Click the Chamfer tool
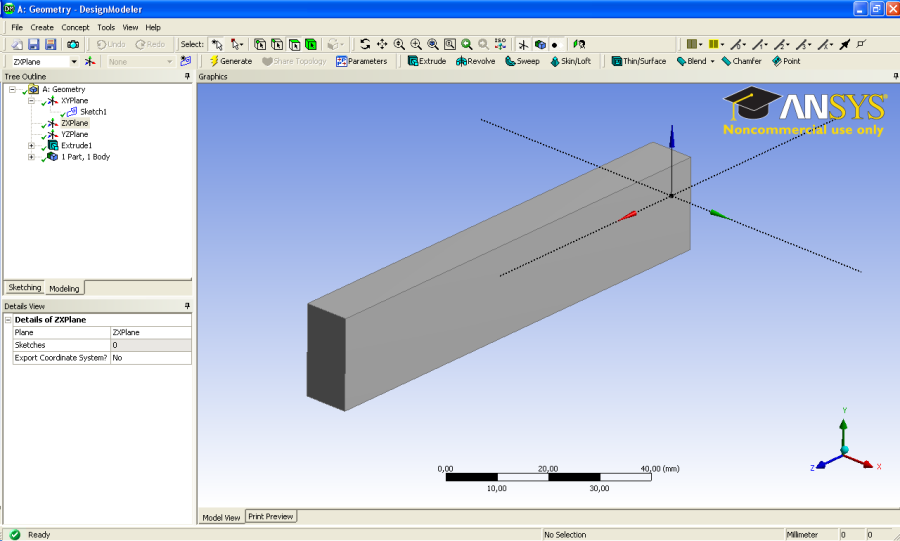Viewport: 900px width, 541px height. [x=742, y=61]
